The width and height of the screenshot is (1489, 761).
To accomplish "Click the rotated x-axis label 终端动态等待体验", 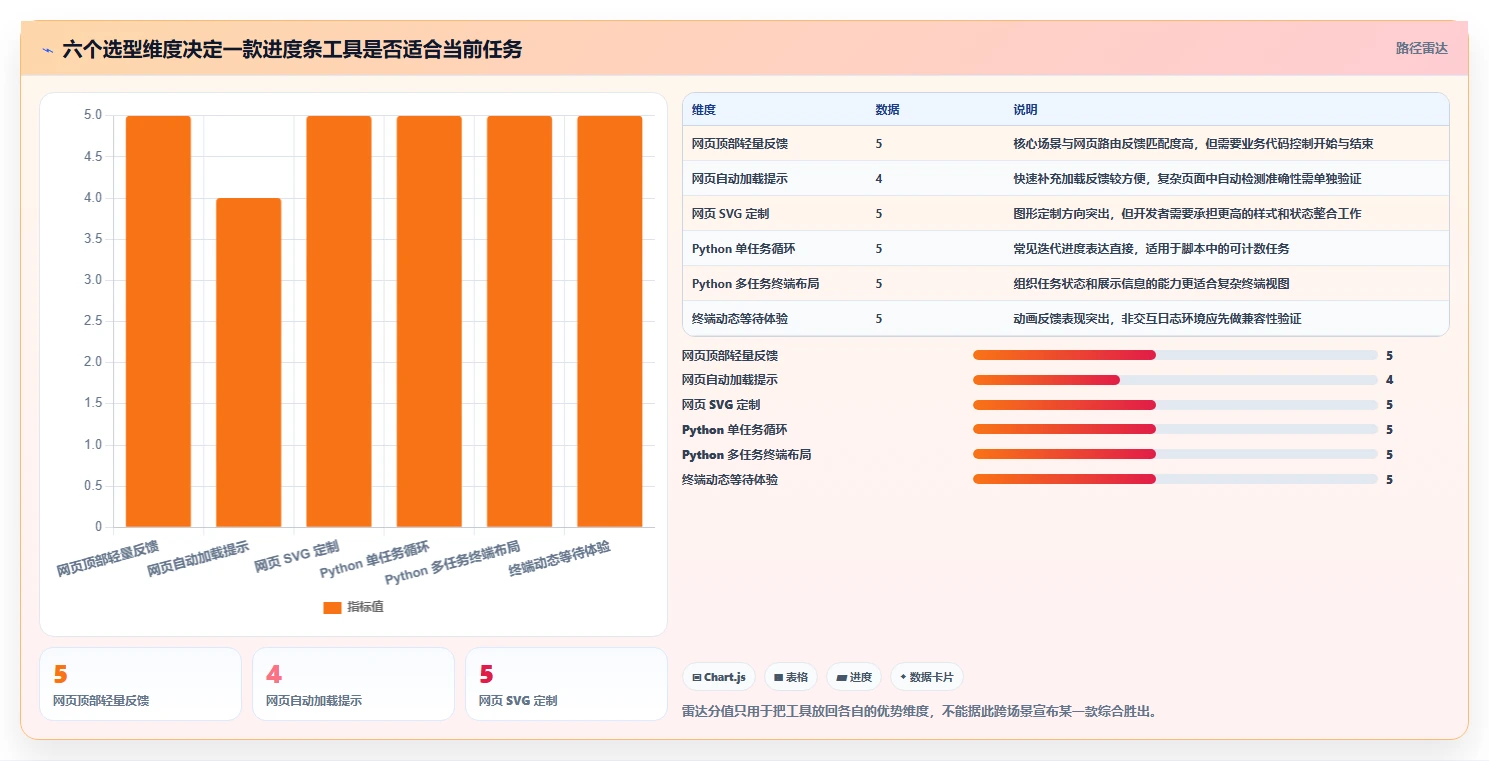I will [x=560, y=558].
